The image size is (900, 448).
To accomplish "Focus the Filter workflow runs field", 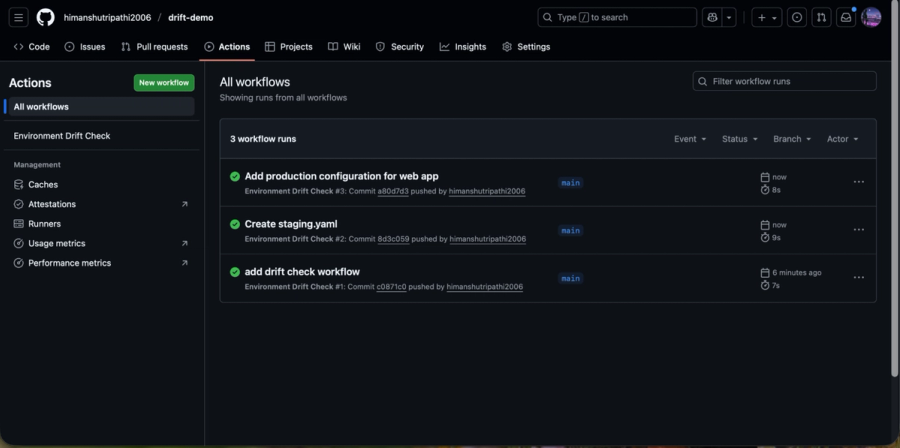I will click(785, 81).
